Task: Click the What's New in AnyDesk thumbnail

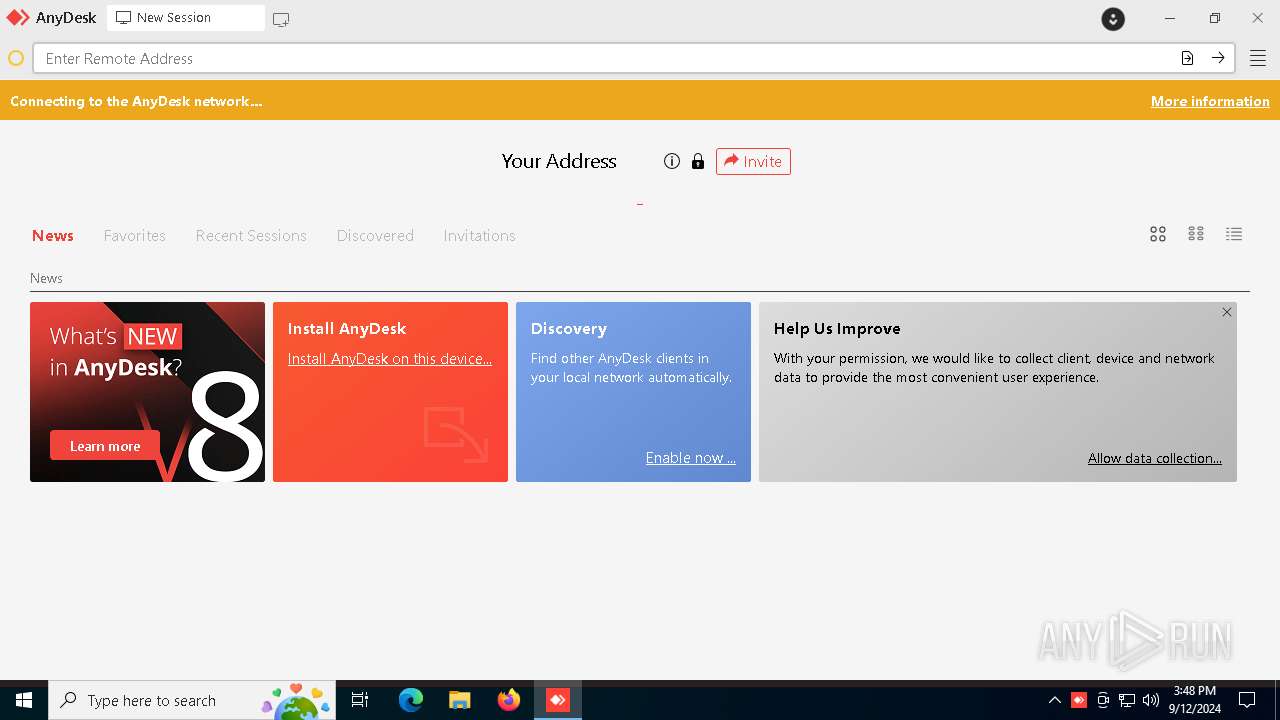Action: point(147,392)
